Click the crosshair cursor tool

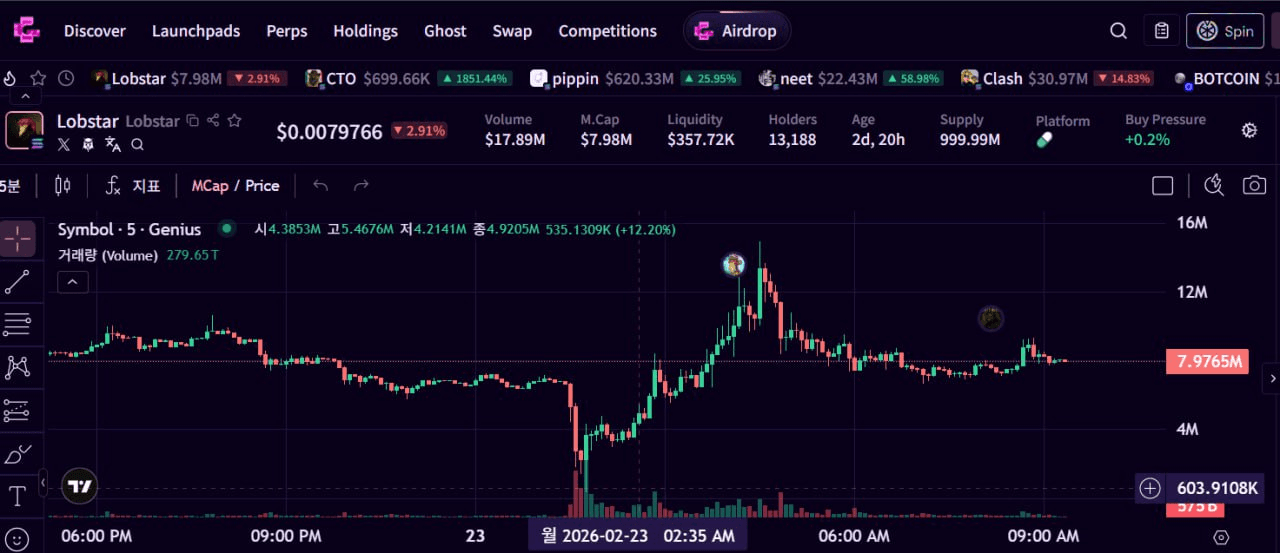tap(18, 239)
